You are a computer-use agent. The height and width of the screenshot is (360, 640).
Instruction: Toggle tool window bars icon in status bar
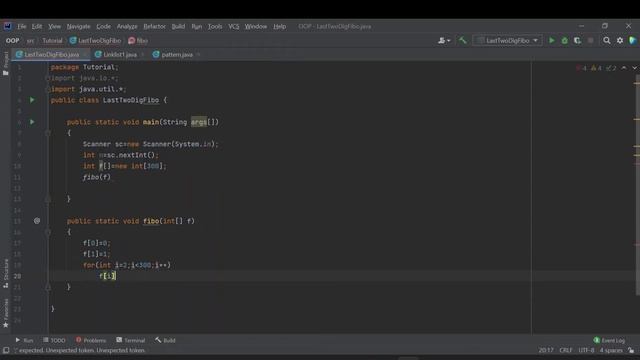[x=6, y=351]
